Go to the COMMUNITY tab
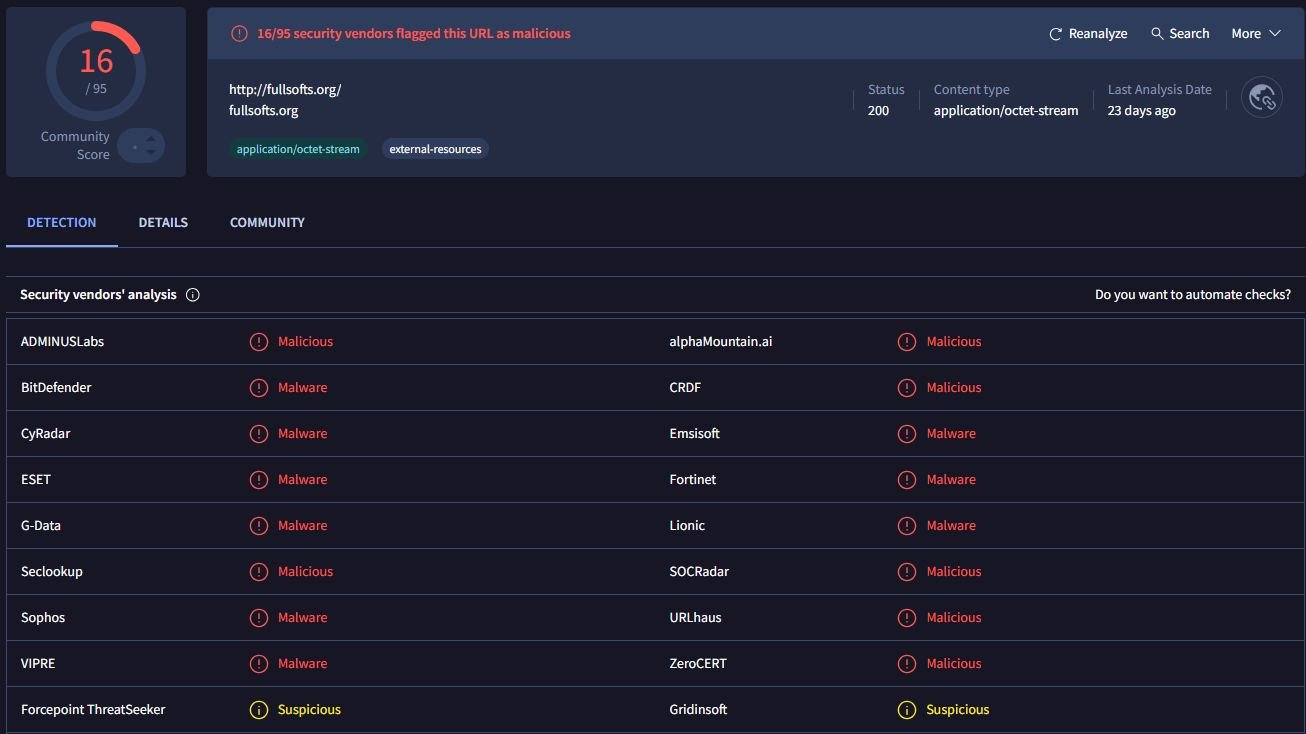The image size is (1306, 734). click(267, 222)
